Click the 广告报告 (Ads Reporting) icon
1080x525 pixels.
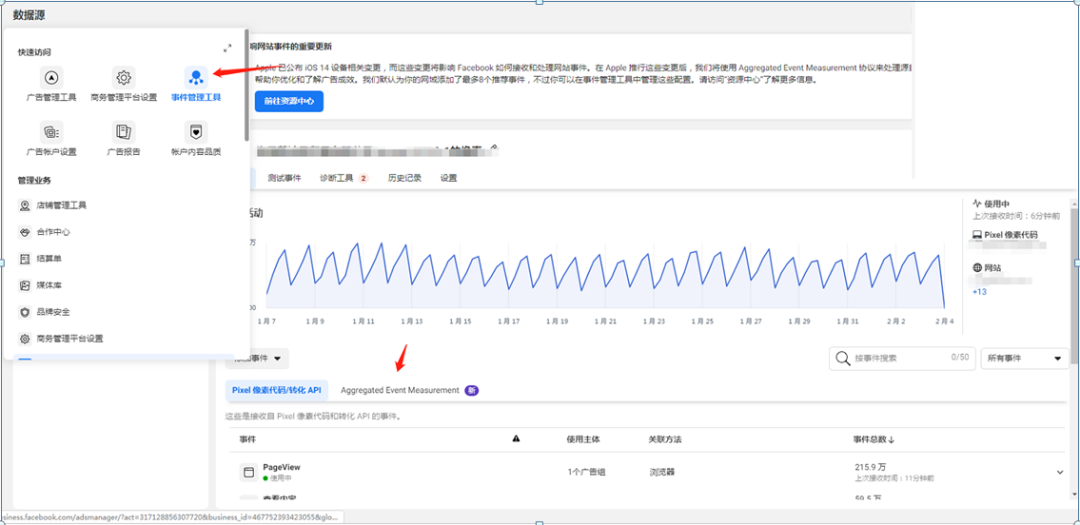[123, 132]
